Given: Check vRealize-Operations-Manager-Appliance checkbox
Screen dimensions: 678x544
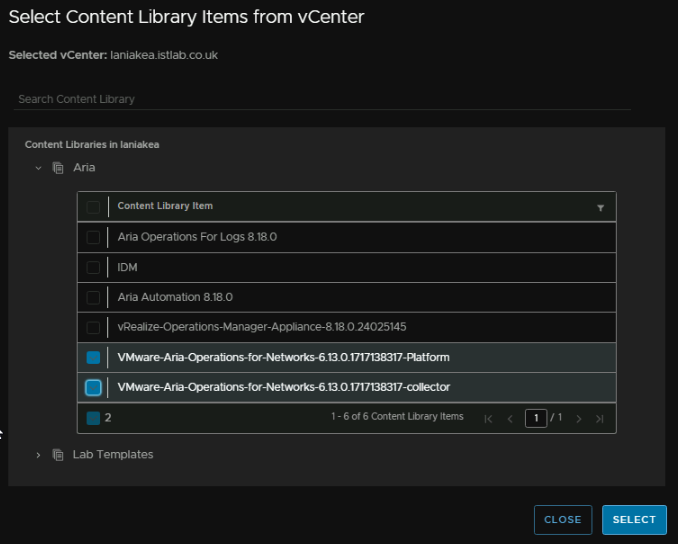Looking at the screenshot, I should pyautogui.click(x=93, y=327).
